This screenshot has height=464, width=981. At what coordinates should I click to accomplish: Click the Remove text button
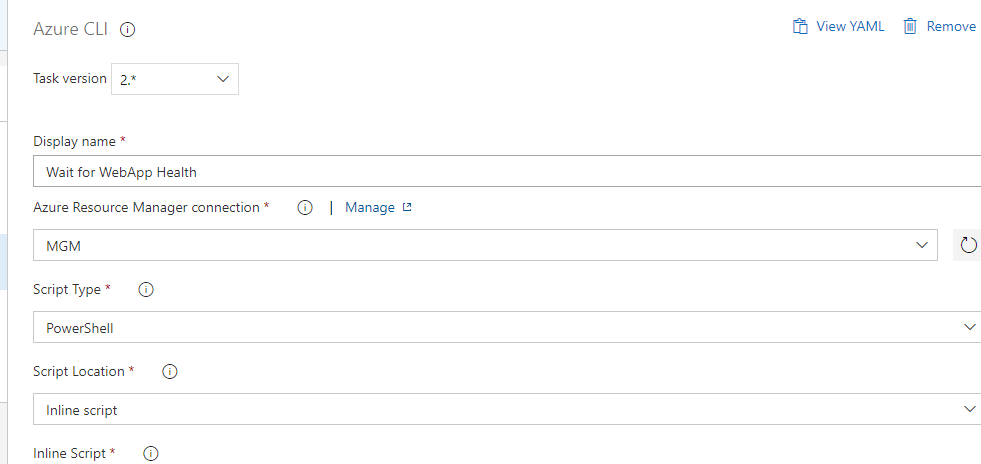(951, 26)
